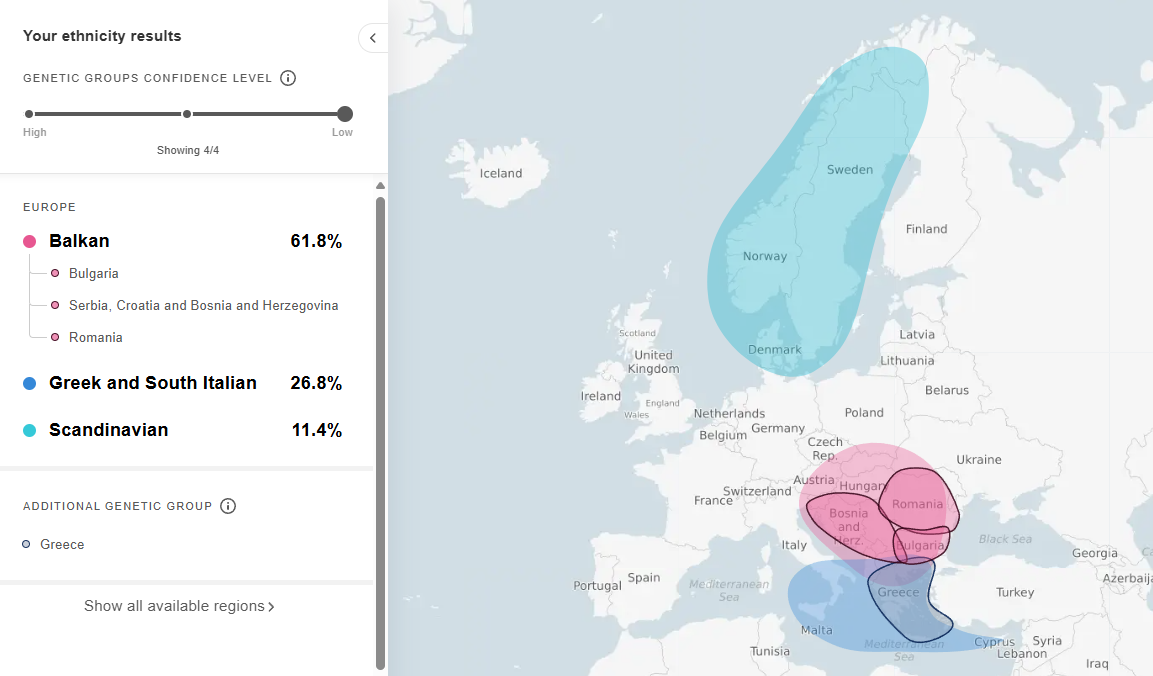This screenshot has width=1153, height=676.
Task: Click Denmark on the map
Action: coord(774,349)
